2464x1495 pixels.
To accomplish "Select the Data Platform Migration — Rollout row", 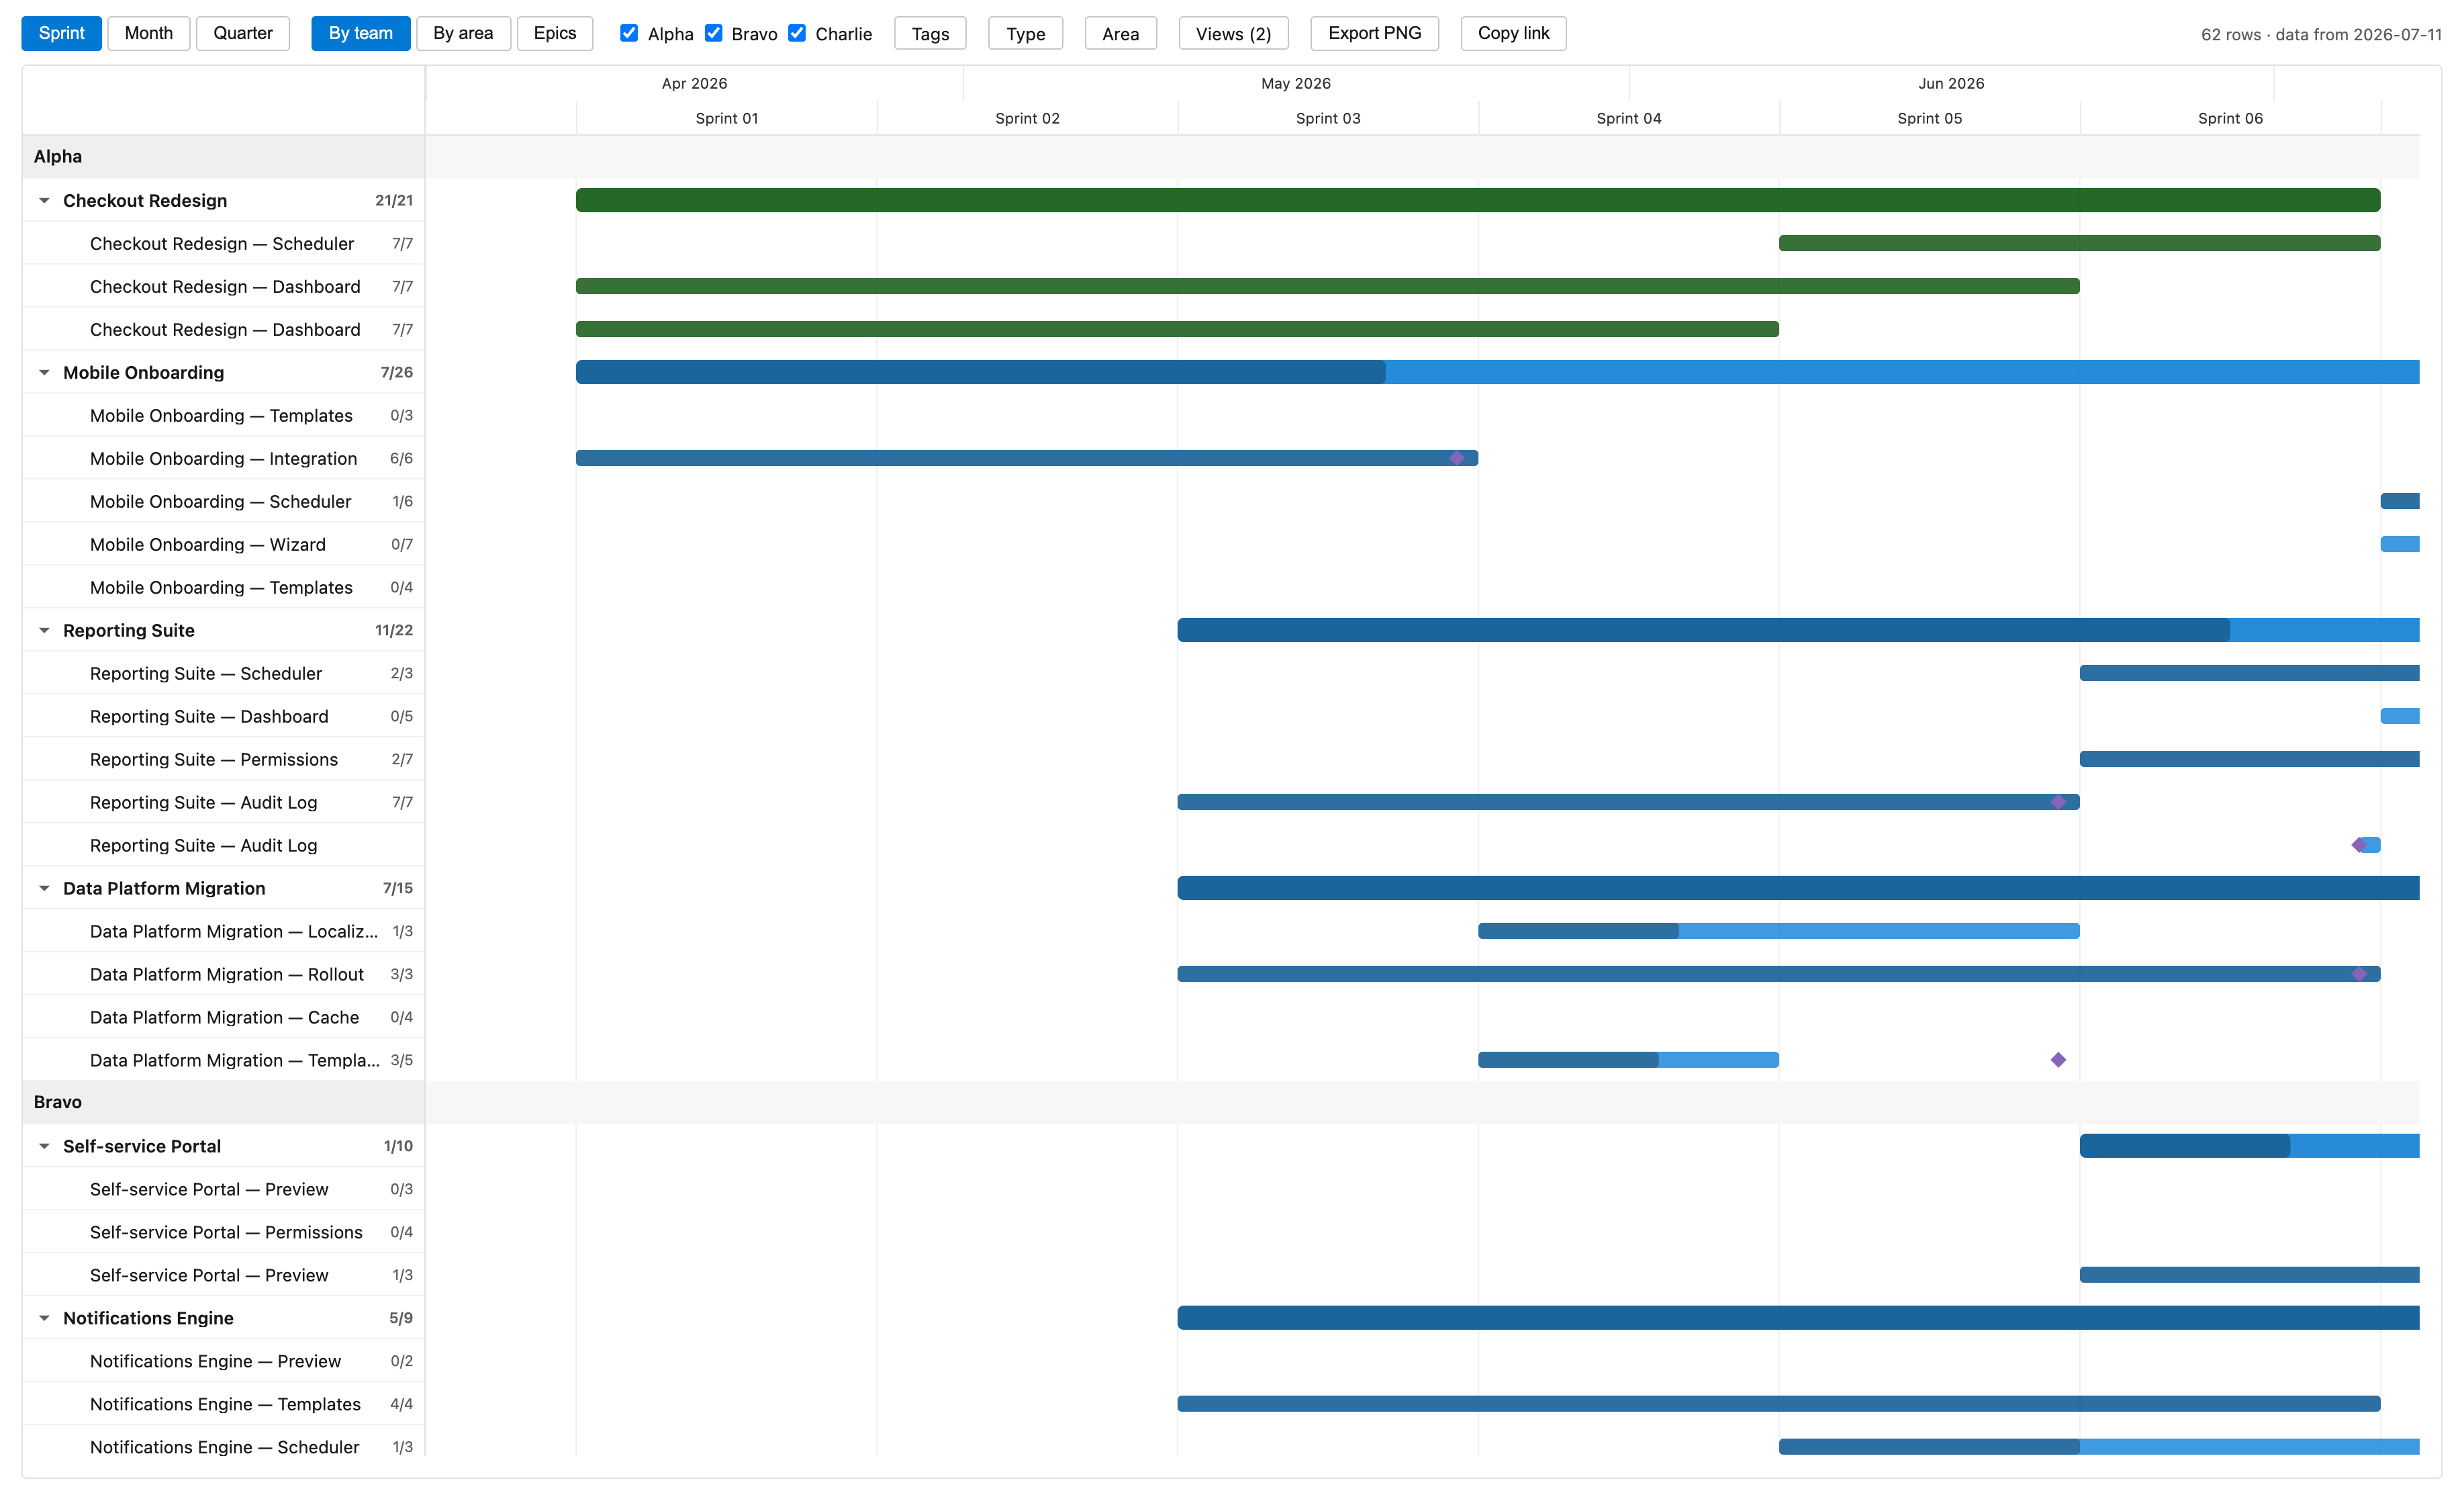I will 223,974.
